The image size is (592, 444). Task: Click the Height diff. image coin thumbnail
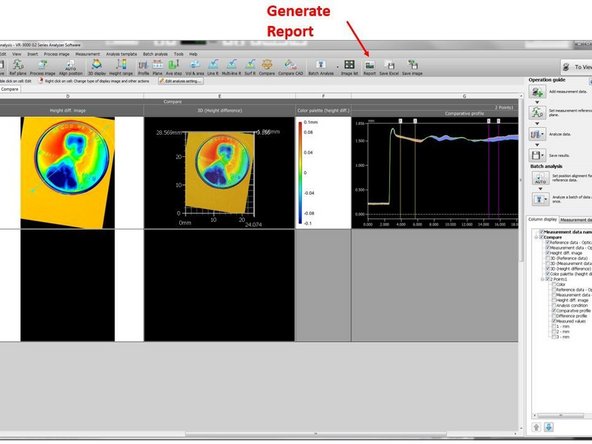click(68, 173)
